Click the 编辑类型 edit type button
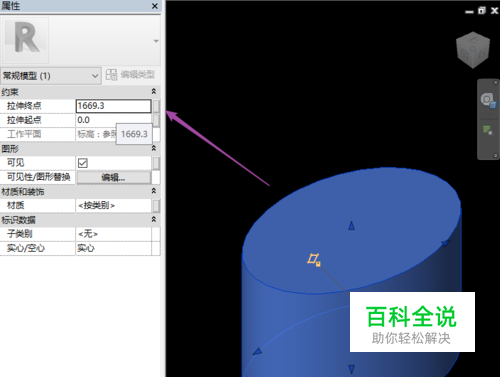This screenshot has width=500, height=377. pyautogui.click(x=130, y=74)
